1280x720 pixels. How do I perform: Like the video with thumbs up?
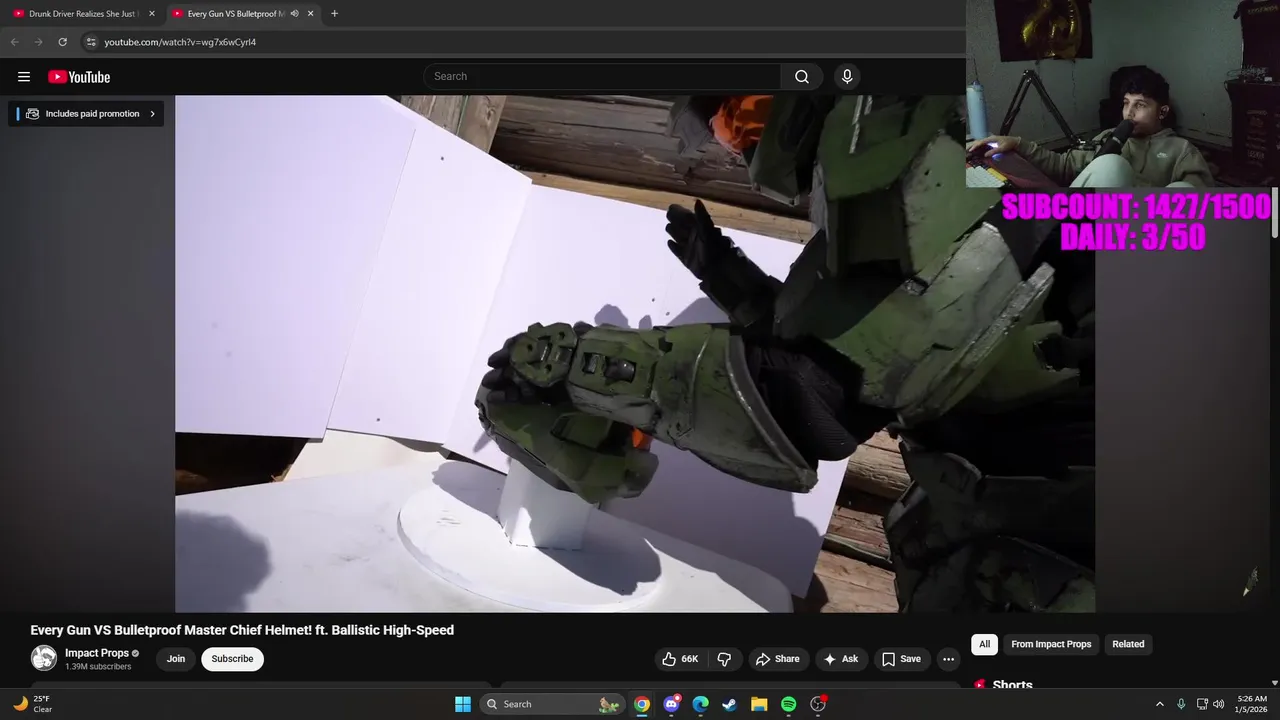click(x=680, y=659)
